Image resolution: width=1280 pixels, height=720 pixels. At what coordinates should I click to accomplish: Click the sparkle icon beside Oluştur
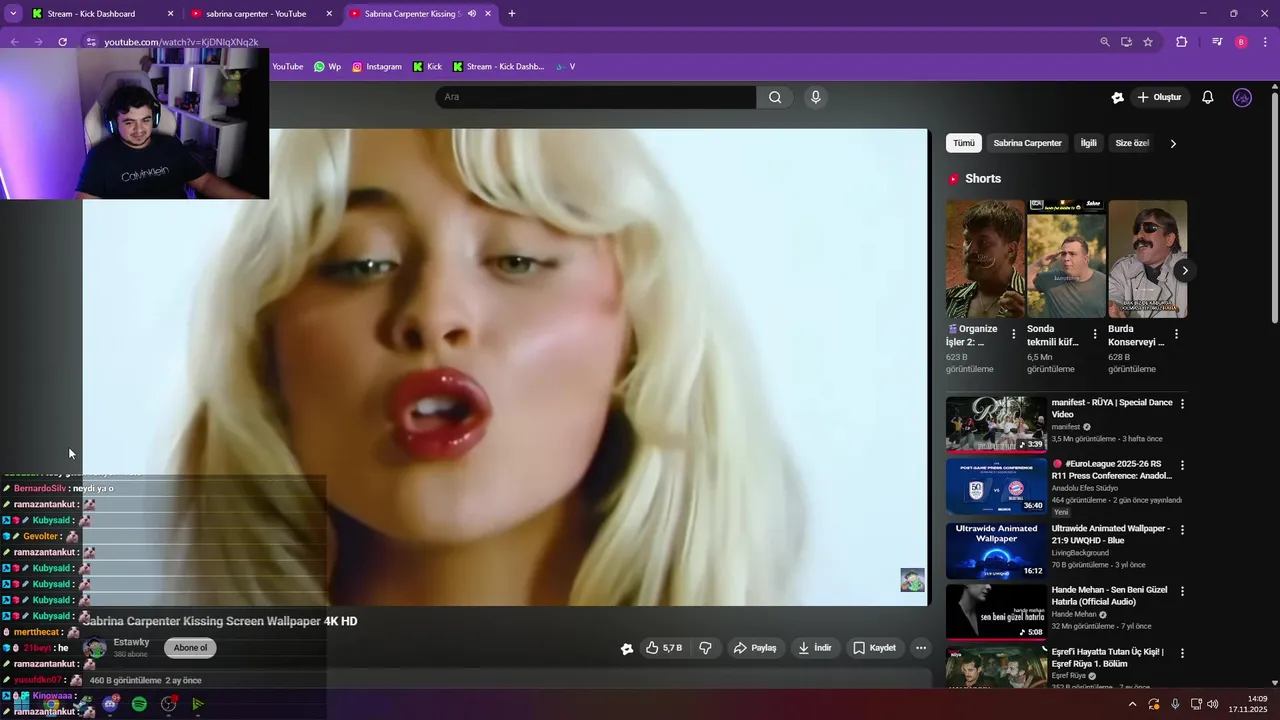[1118, 97]
